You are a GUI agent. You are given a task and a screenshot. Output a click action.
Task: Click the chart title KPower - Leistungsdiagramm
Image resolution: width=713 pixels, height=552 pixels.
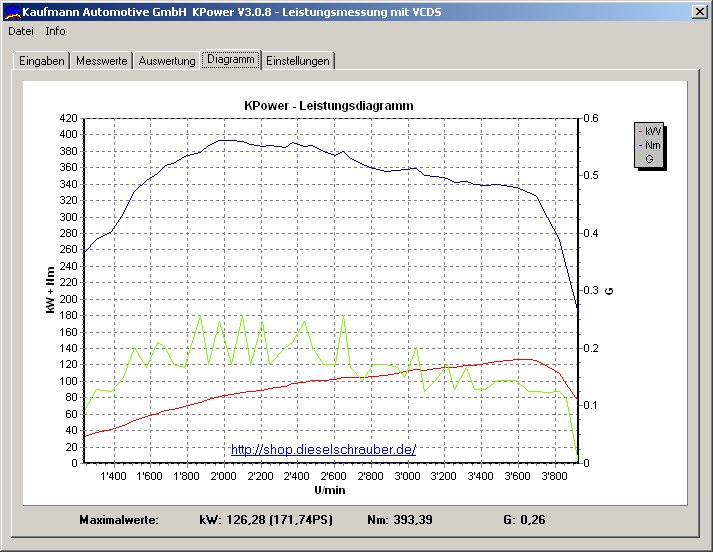click(x=329, y=106)
